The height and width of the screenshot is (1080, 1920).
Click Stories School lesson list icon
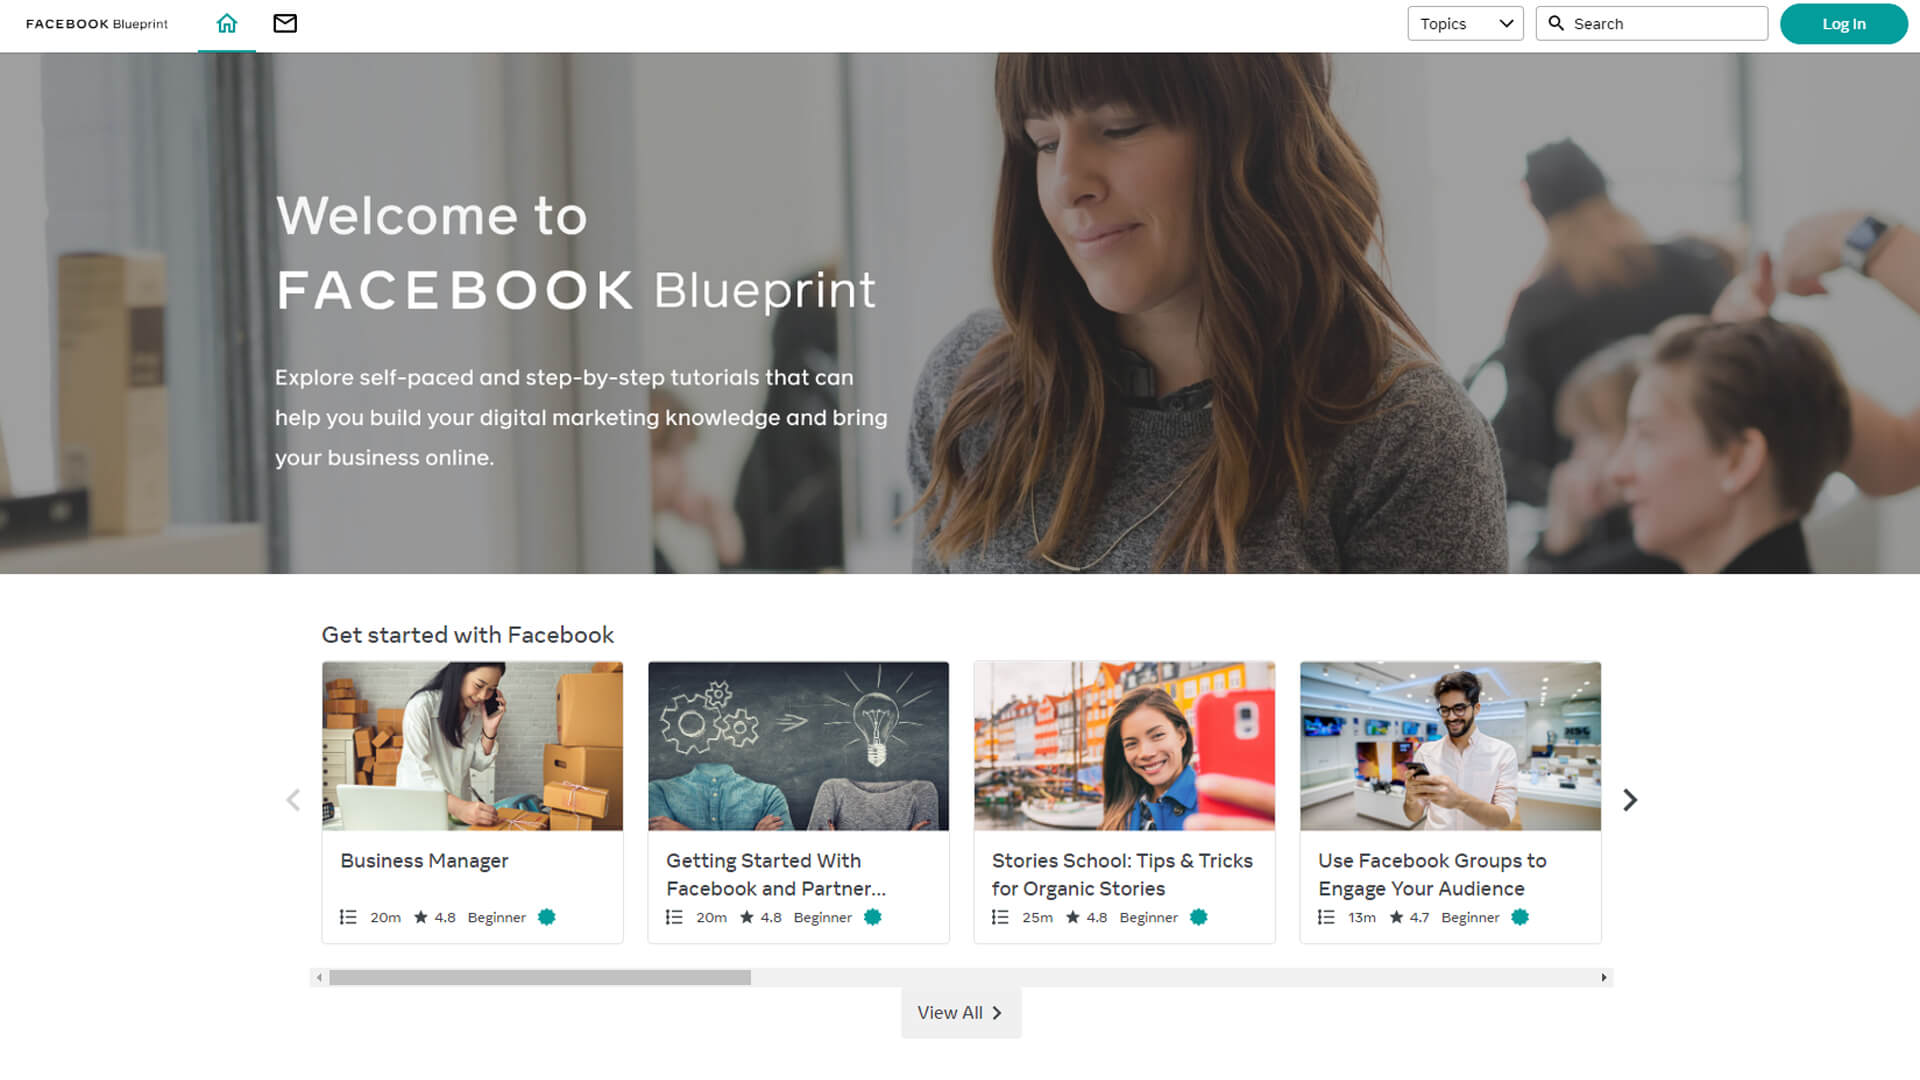(1000, 917)
